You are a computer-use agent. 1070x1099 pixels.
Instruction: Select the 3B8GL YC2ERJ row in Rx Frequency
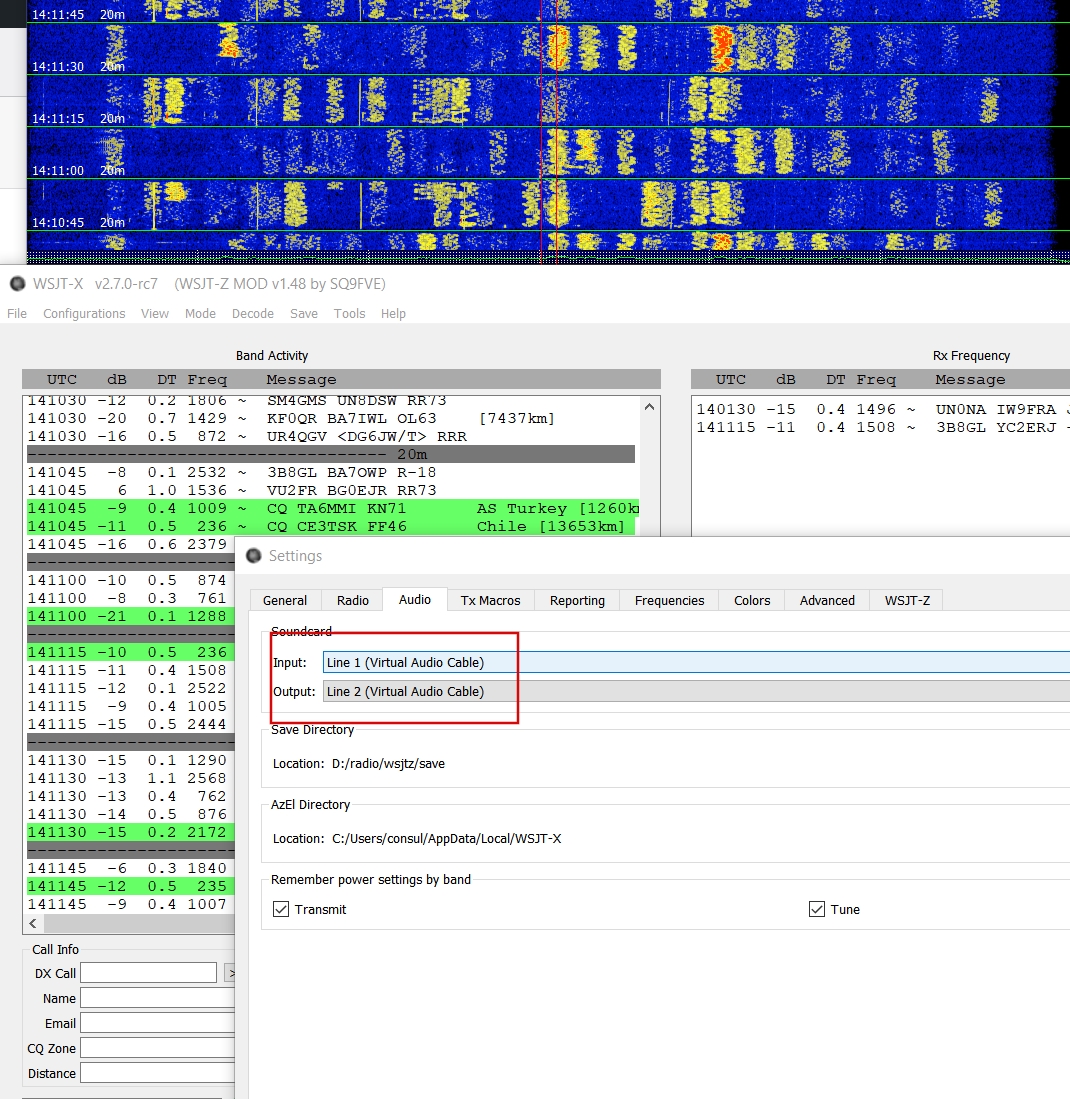coord(880,427)
